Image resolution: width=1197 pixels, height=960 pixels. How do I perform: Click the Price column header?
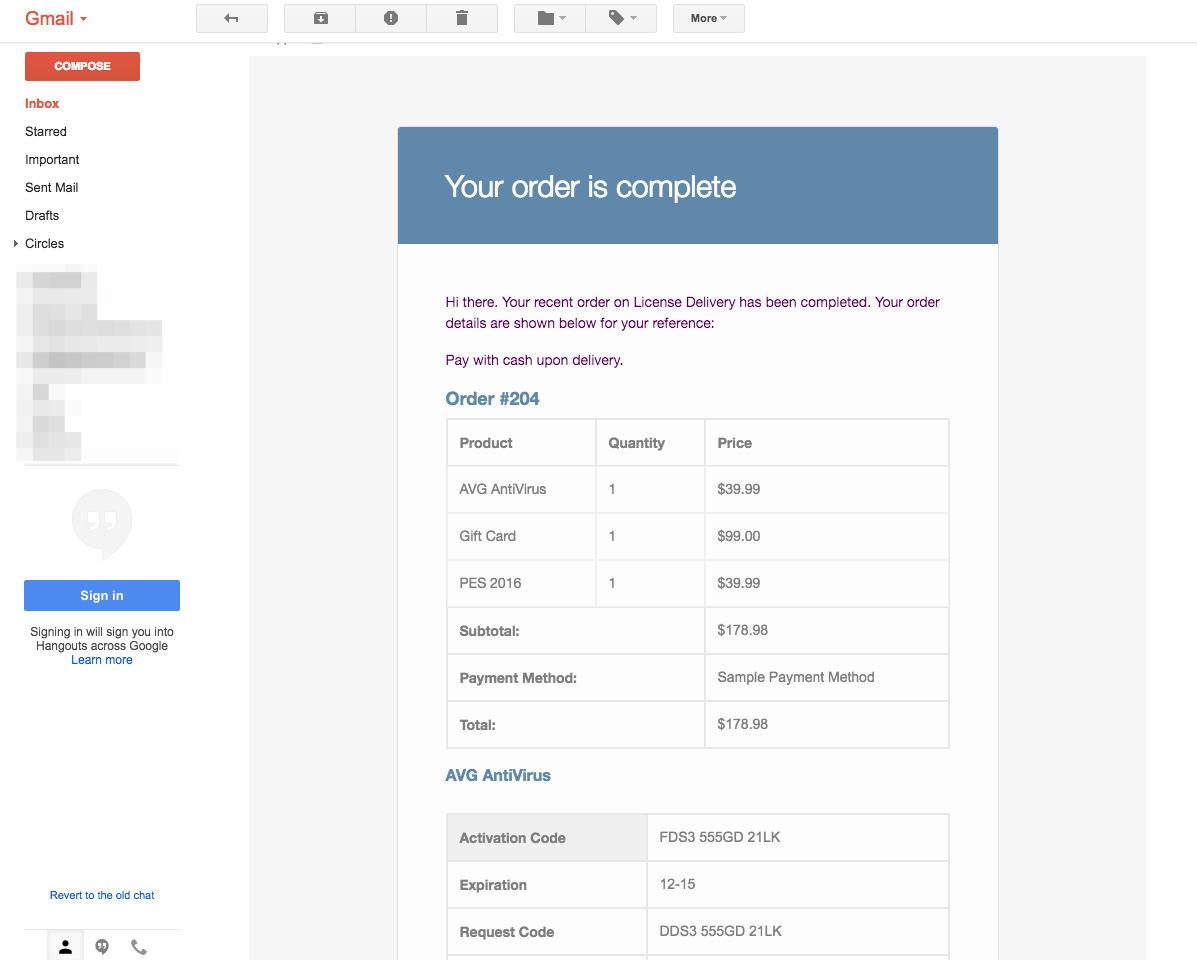(x=827, y=443)
